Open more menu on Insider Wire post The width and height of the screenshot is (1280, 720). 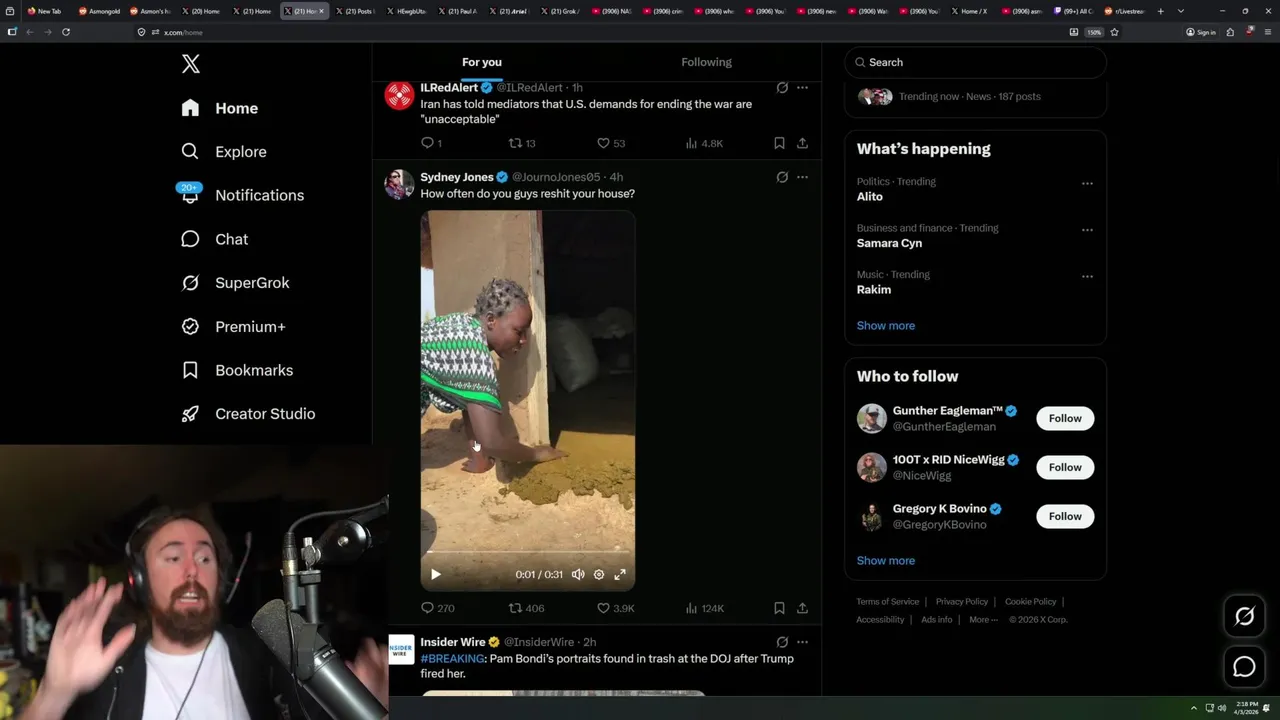802,642
